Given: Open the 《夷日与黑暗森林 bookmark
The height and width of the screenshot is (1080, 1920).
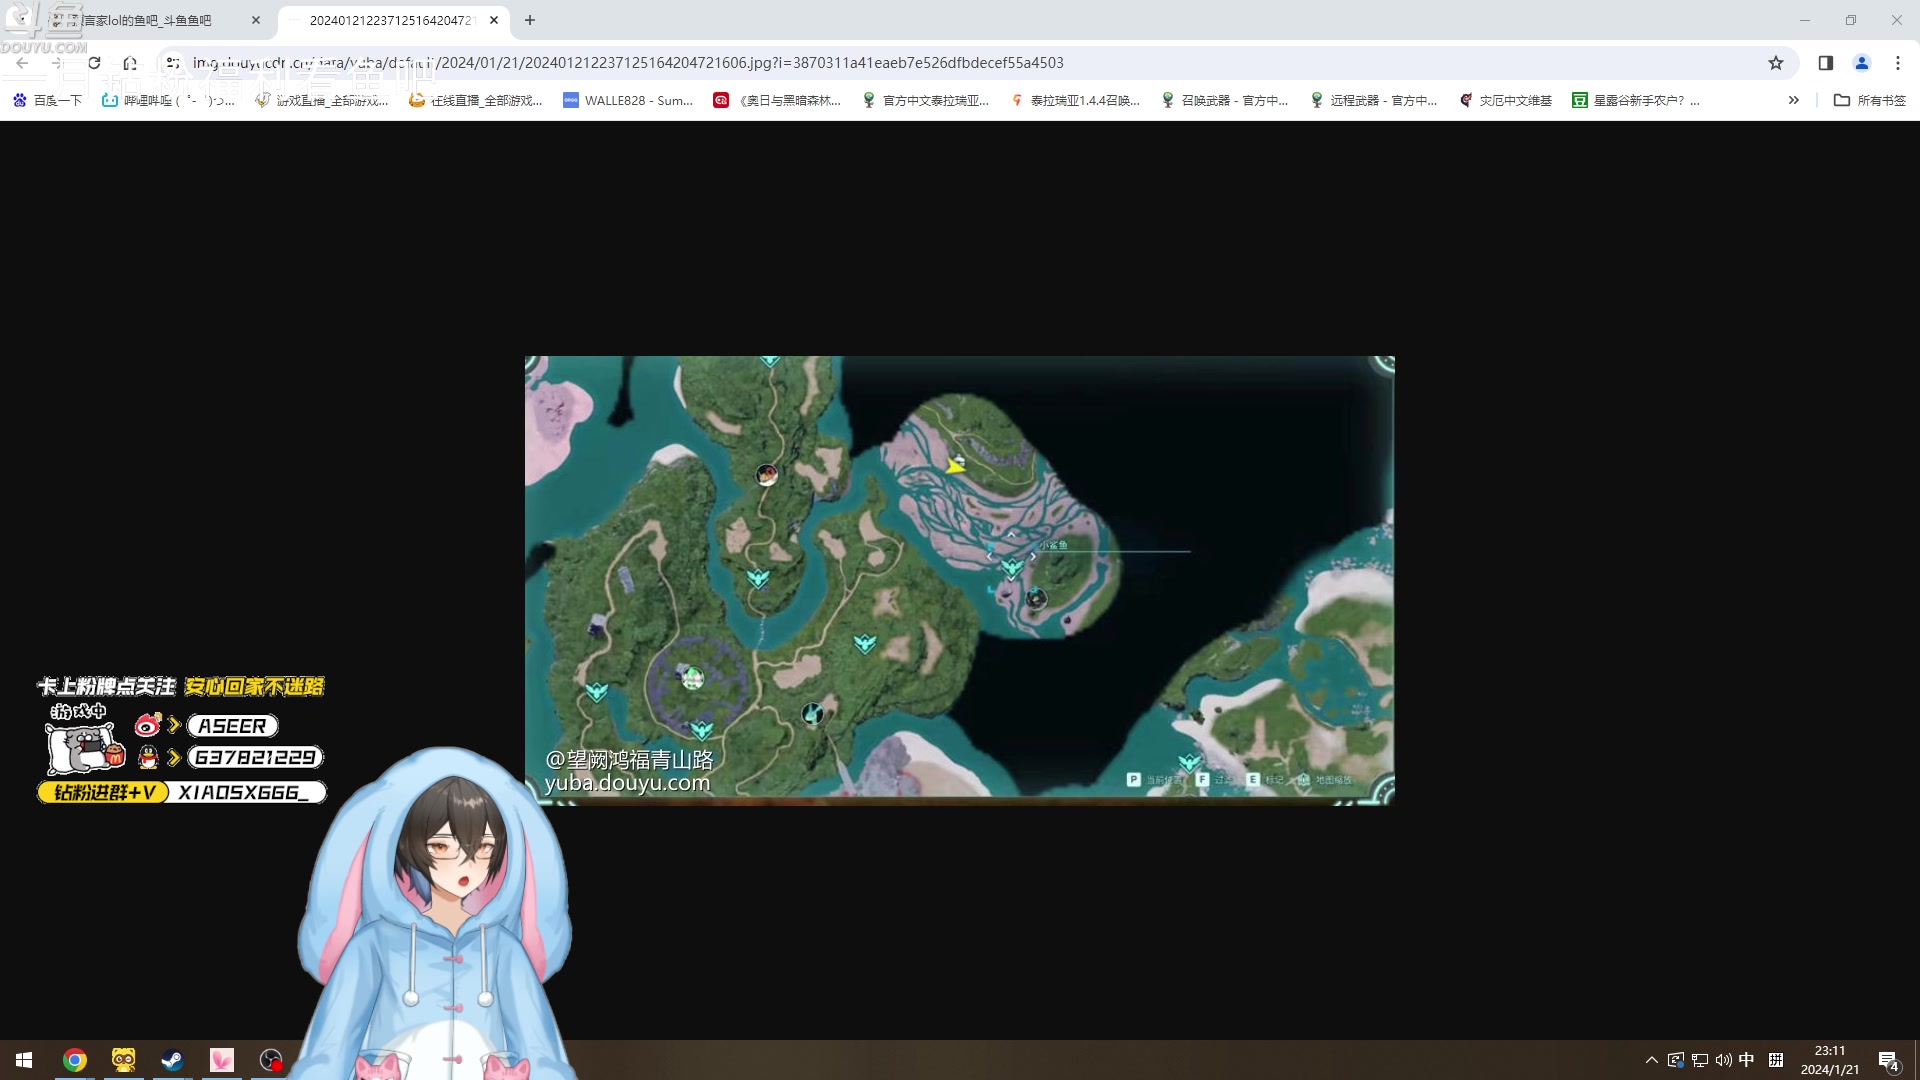Looking at the screenshot, I should click(777, 100).
